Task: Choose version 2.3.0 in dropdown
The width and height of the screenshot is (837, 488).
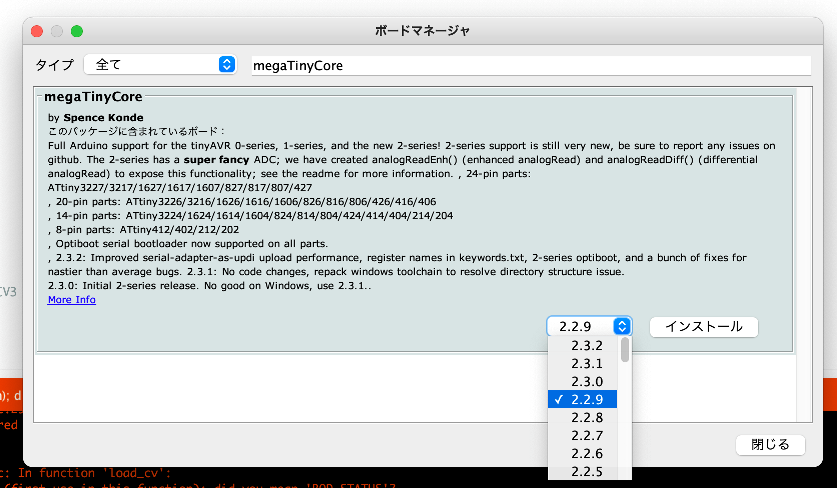Action: pos(586,382)
